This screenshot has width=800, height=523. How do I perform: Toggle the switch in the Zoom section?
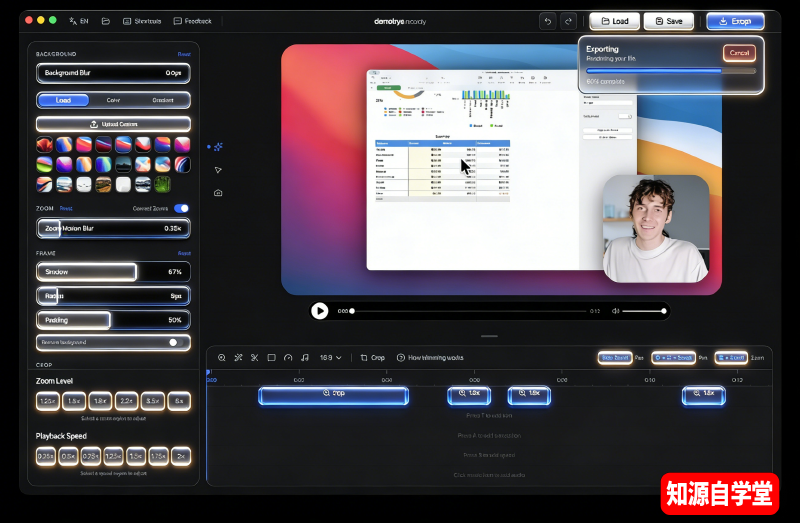click(x=181, y=209)
